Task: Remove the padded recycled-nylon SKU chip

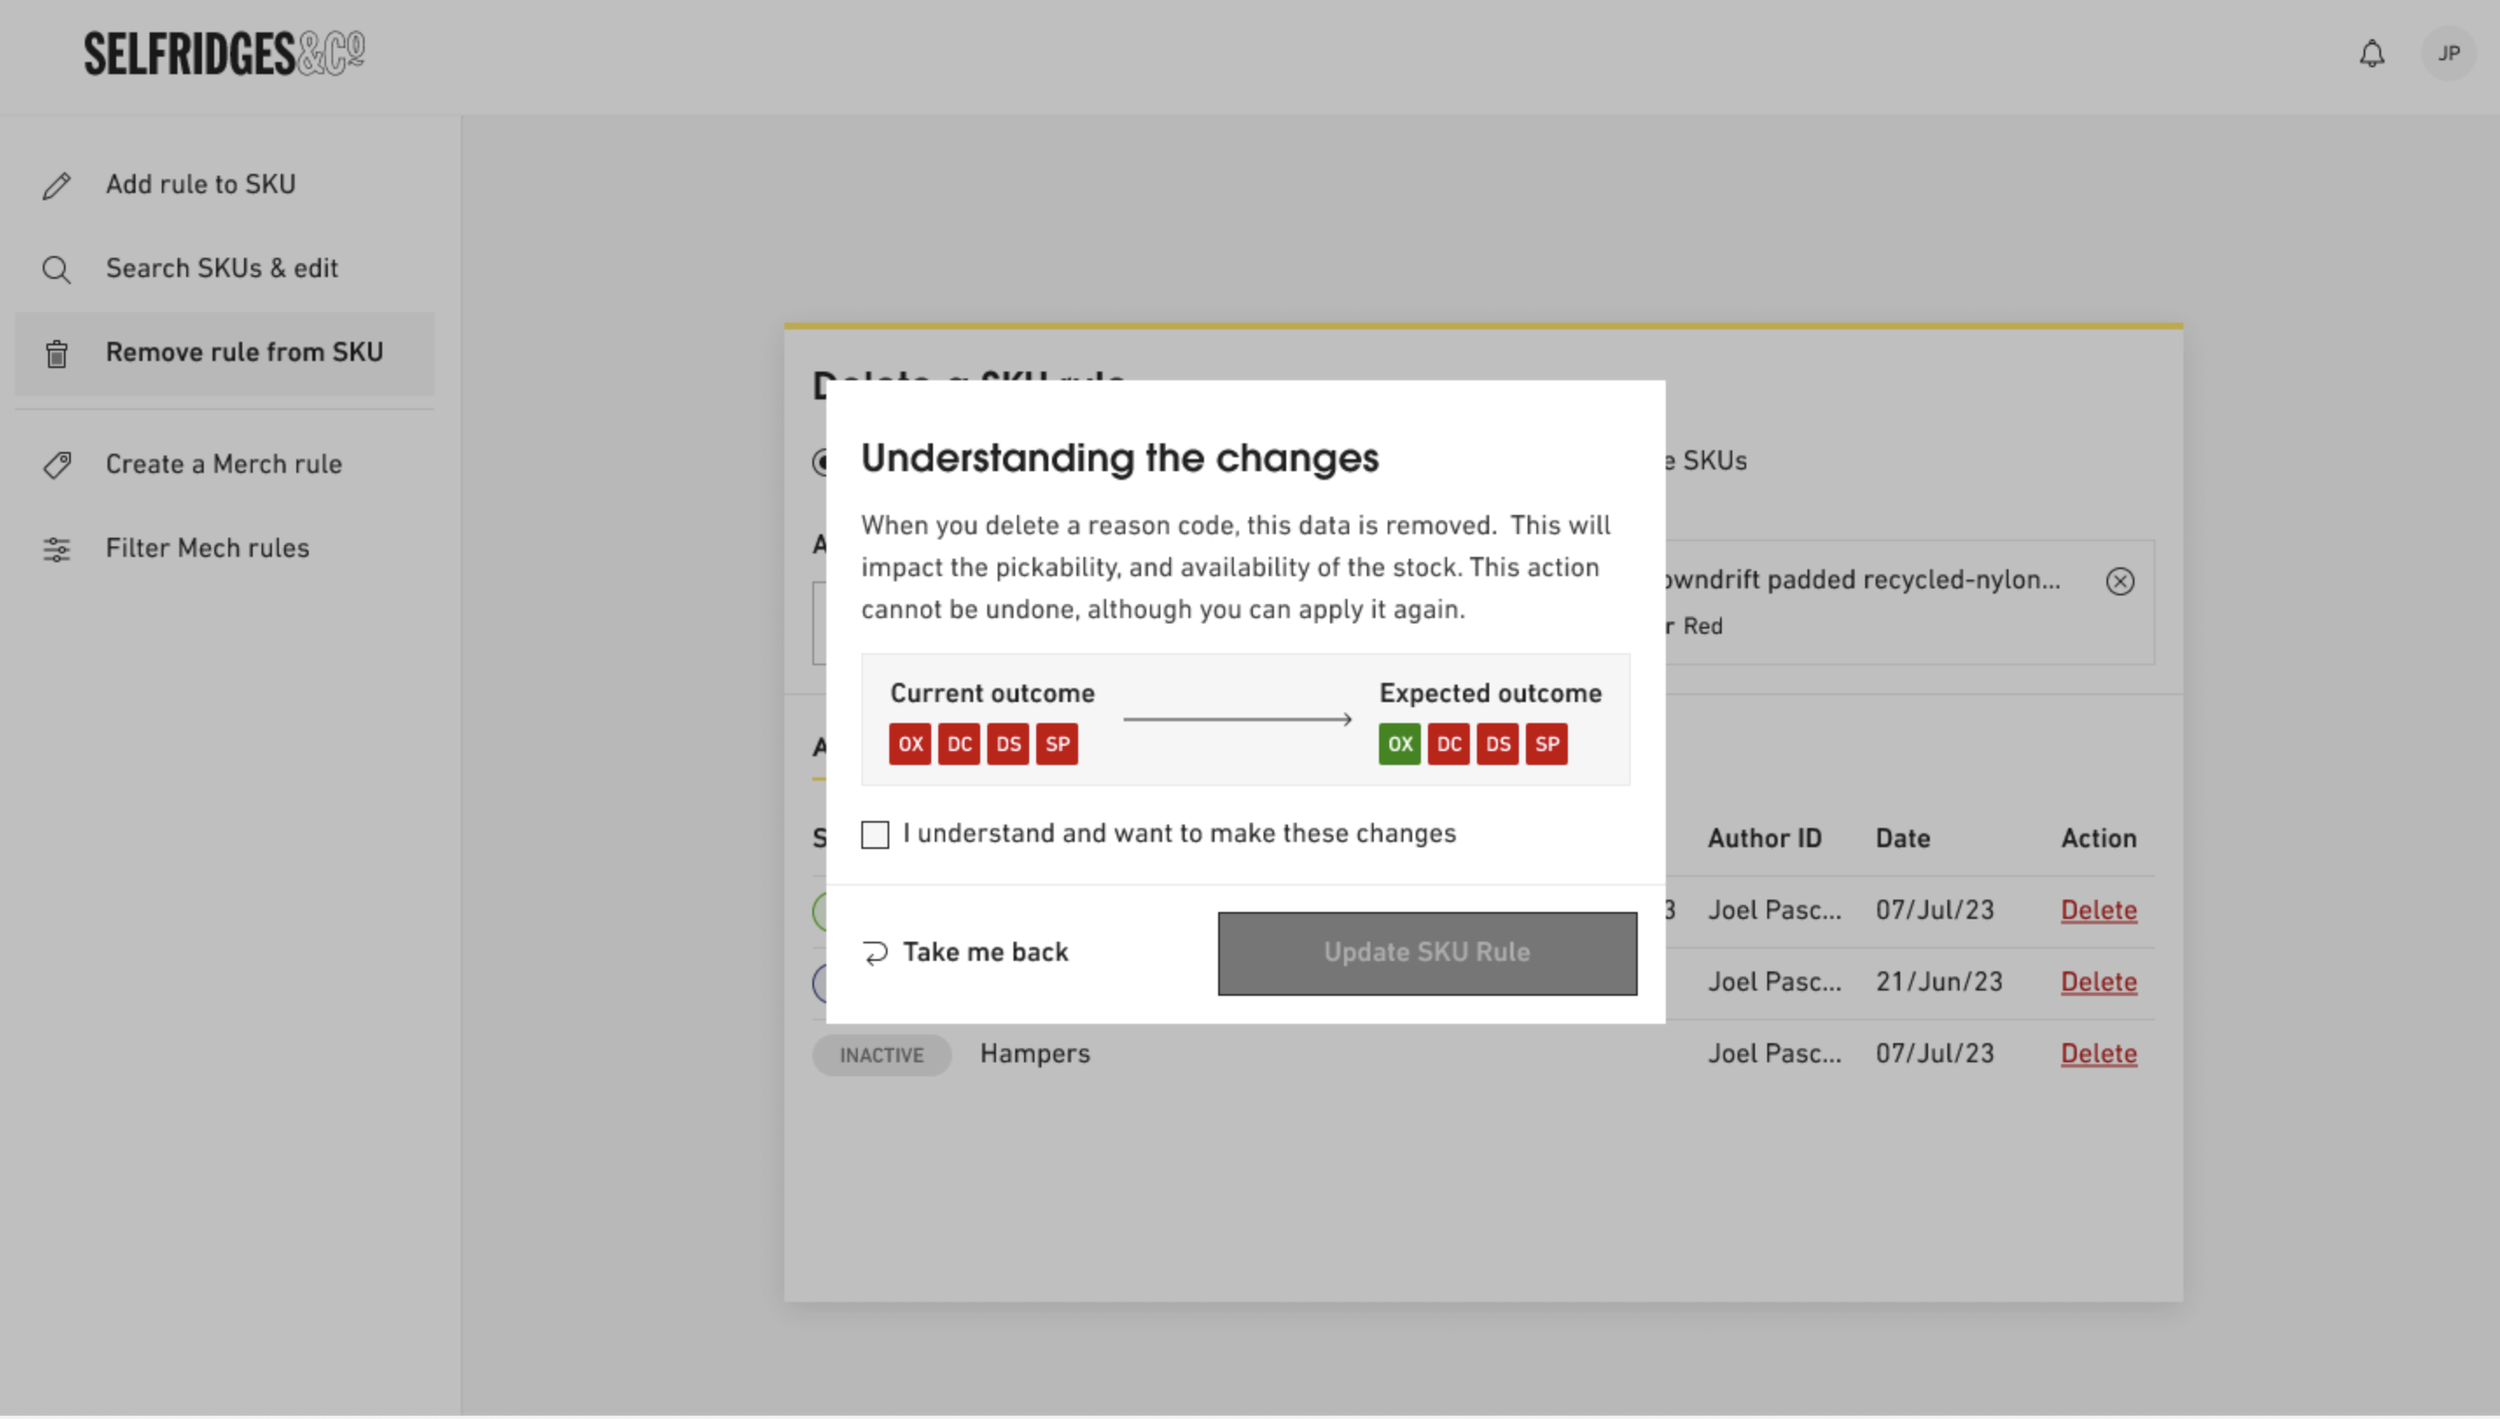Action: point(2119,581)
